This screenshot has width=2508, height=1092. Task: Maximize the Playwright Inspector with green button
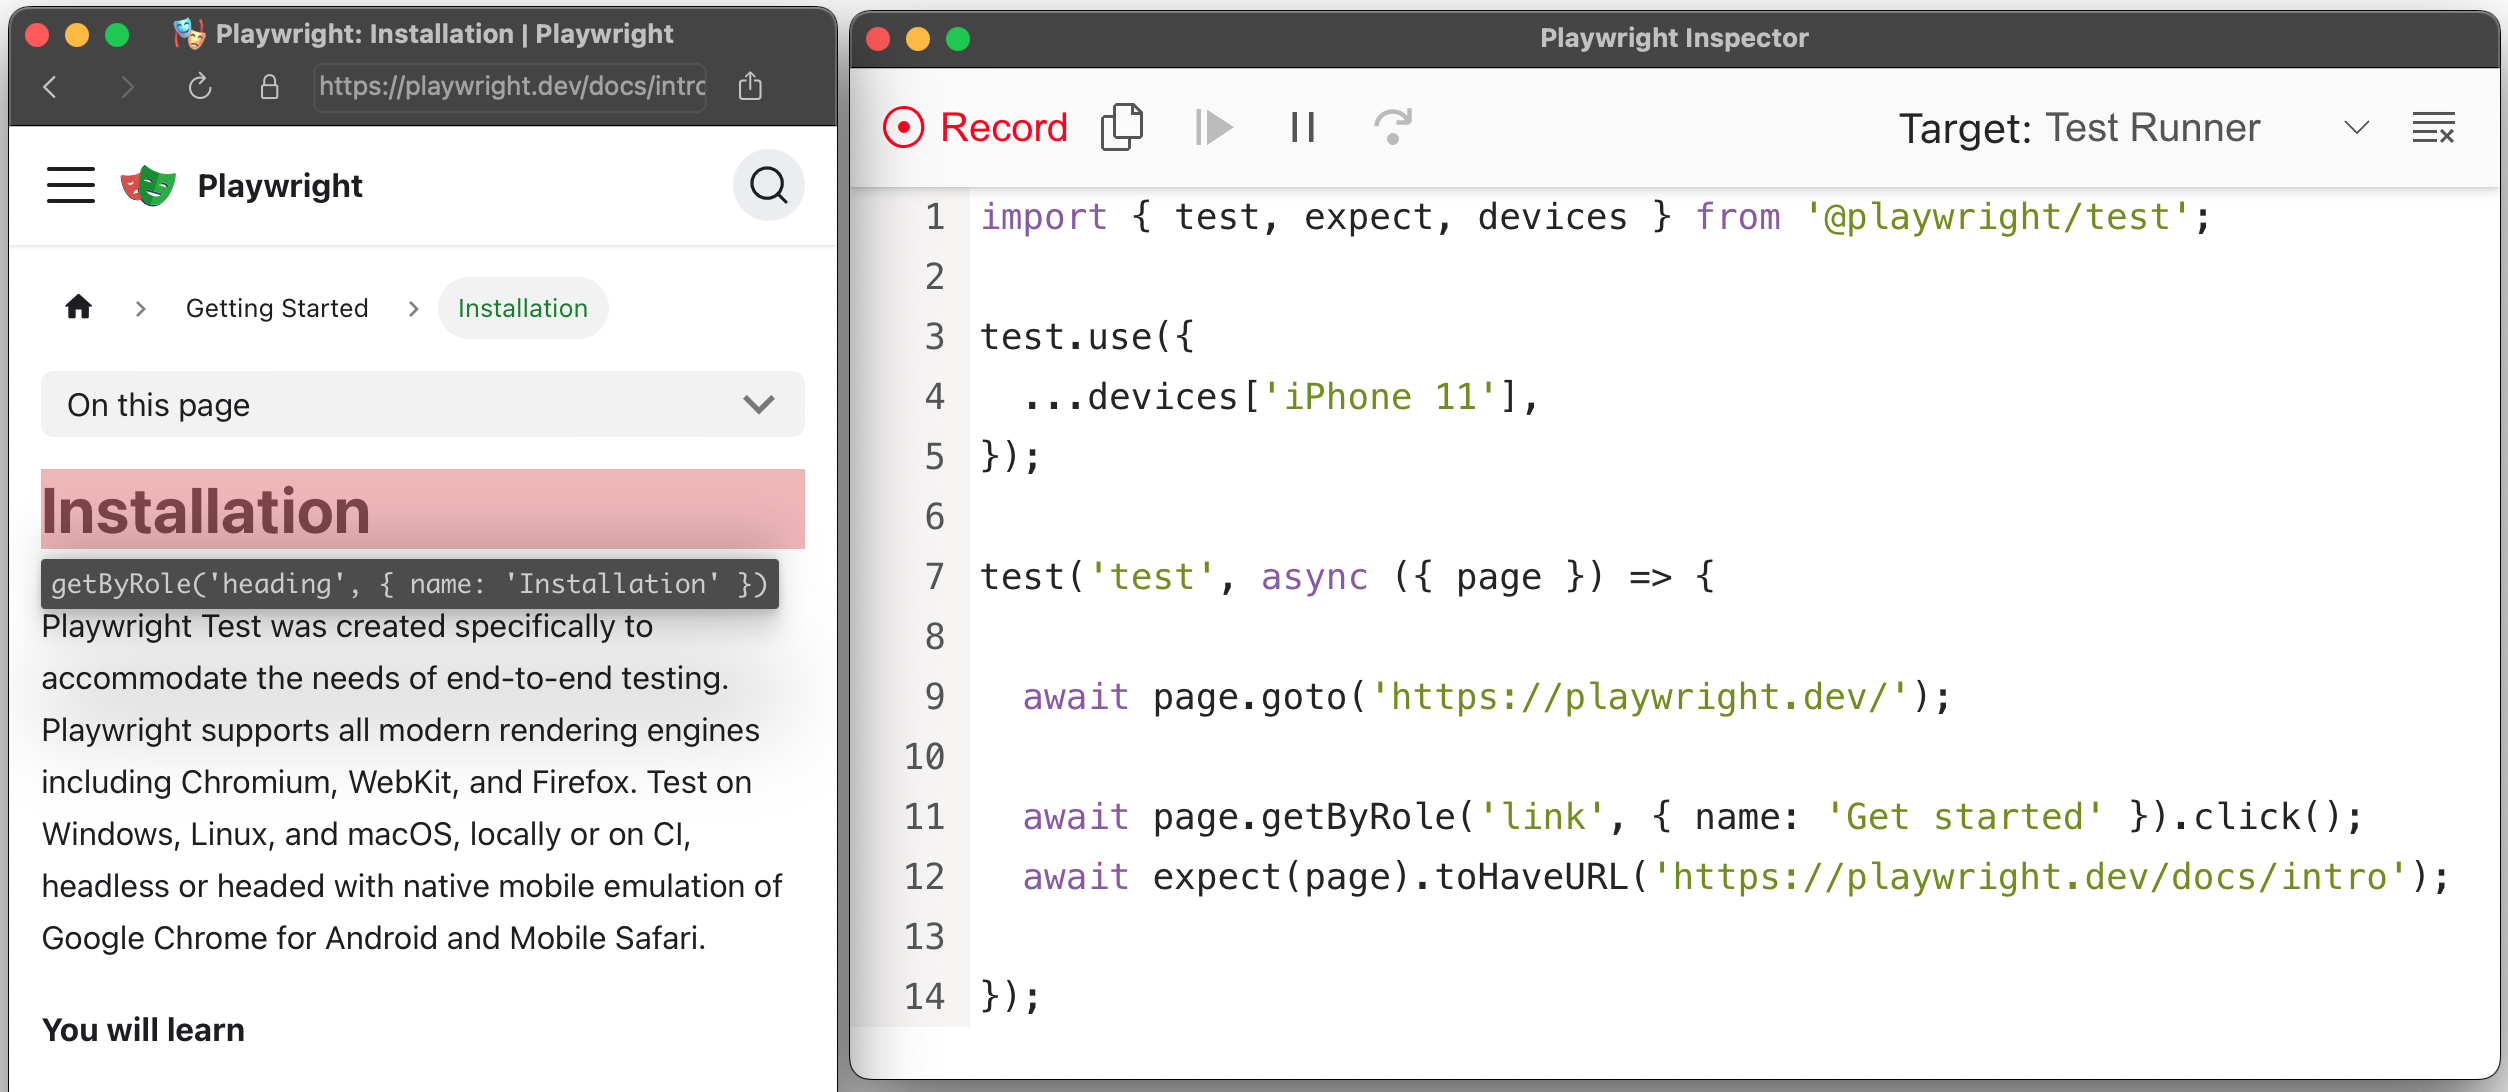point(958,39)
